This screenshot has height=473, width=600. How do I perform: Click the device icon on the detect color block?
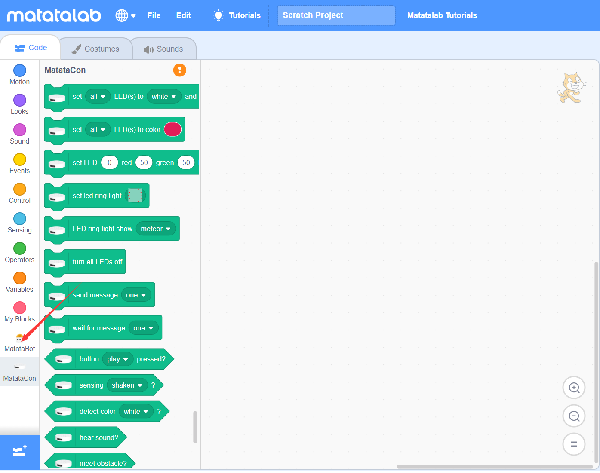point(64,411)
